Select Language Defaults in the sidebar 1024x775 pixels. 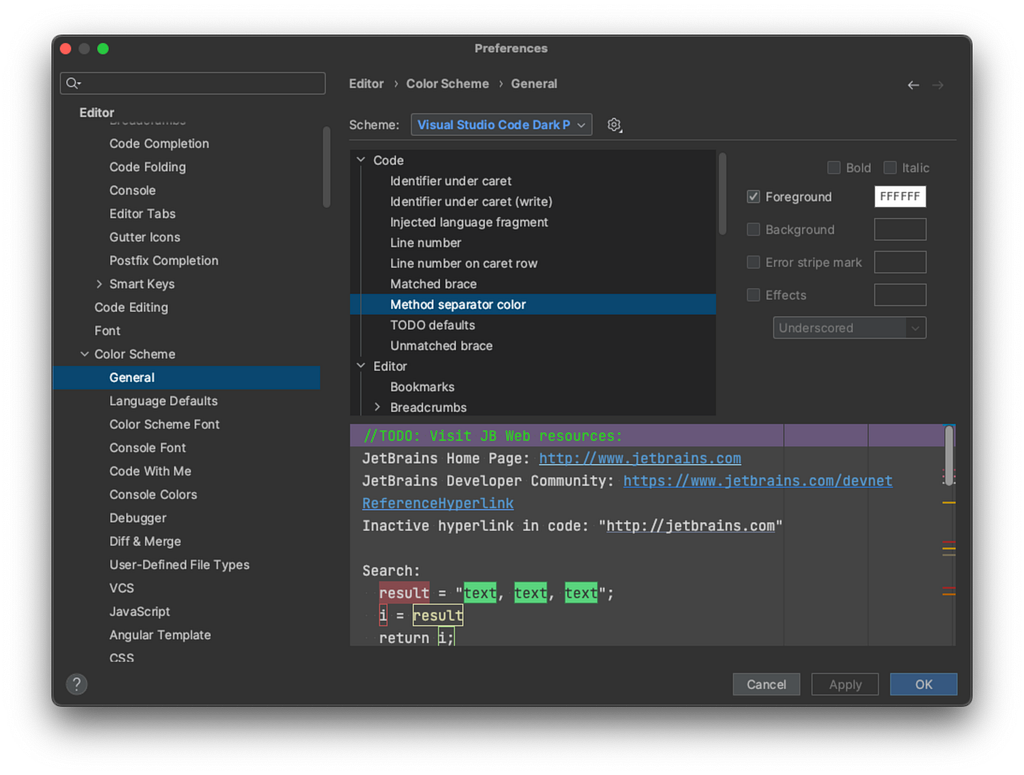pyautogui.click(x=163, y=401)
